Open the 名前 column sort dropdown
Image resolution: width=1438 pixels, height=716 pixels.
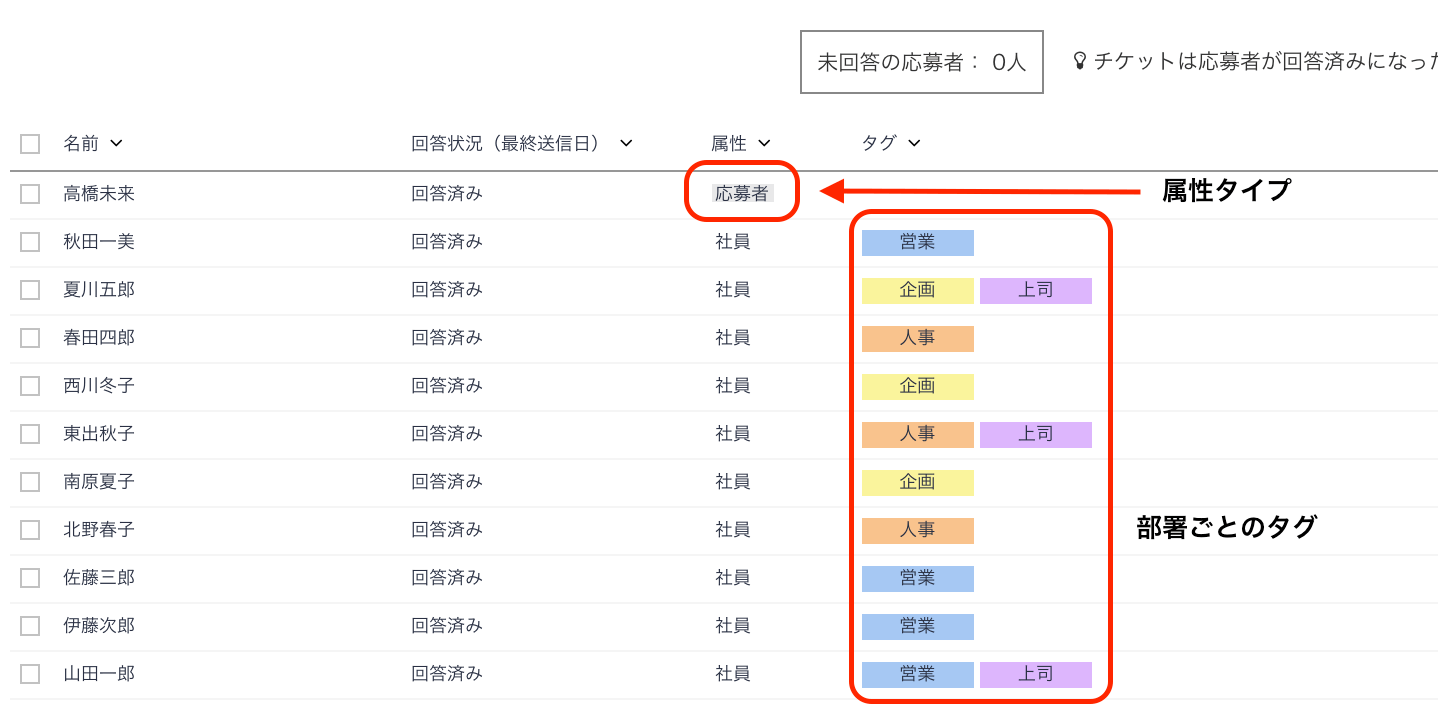coord(117,143)
